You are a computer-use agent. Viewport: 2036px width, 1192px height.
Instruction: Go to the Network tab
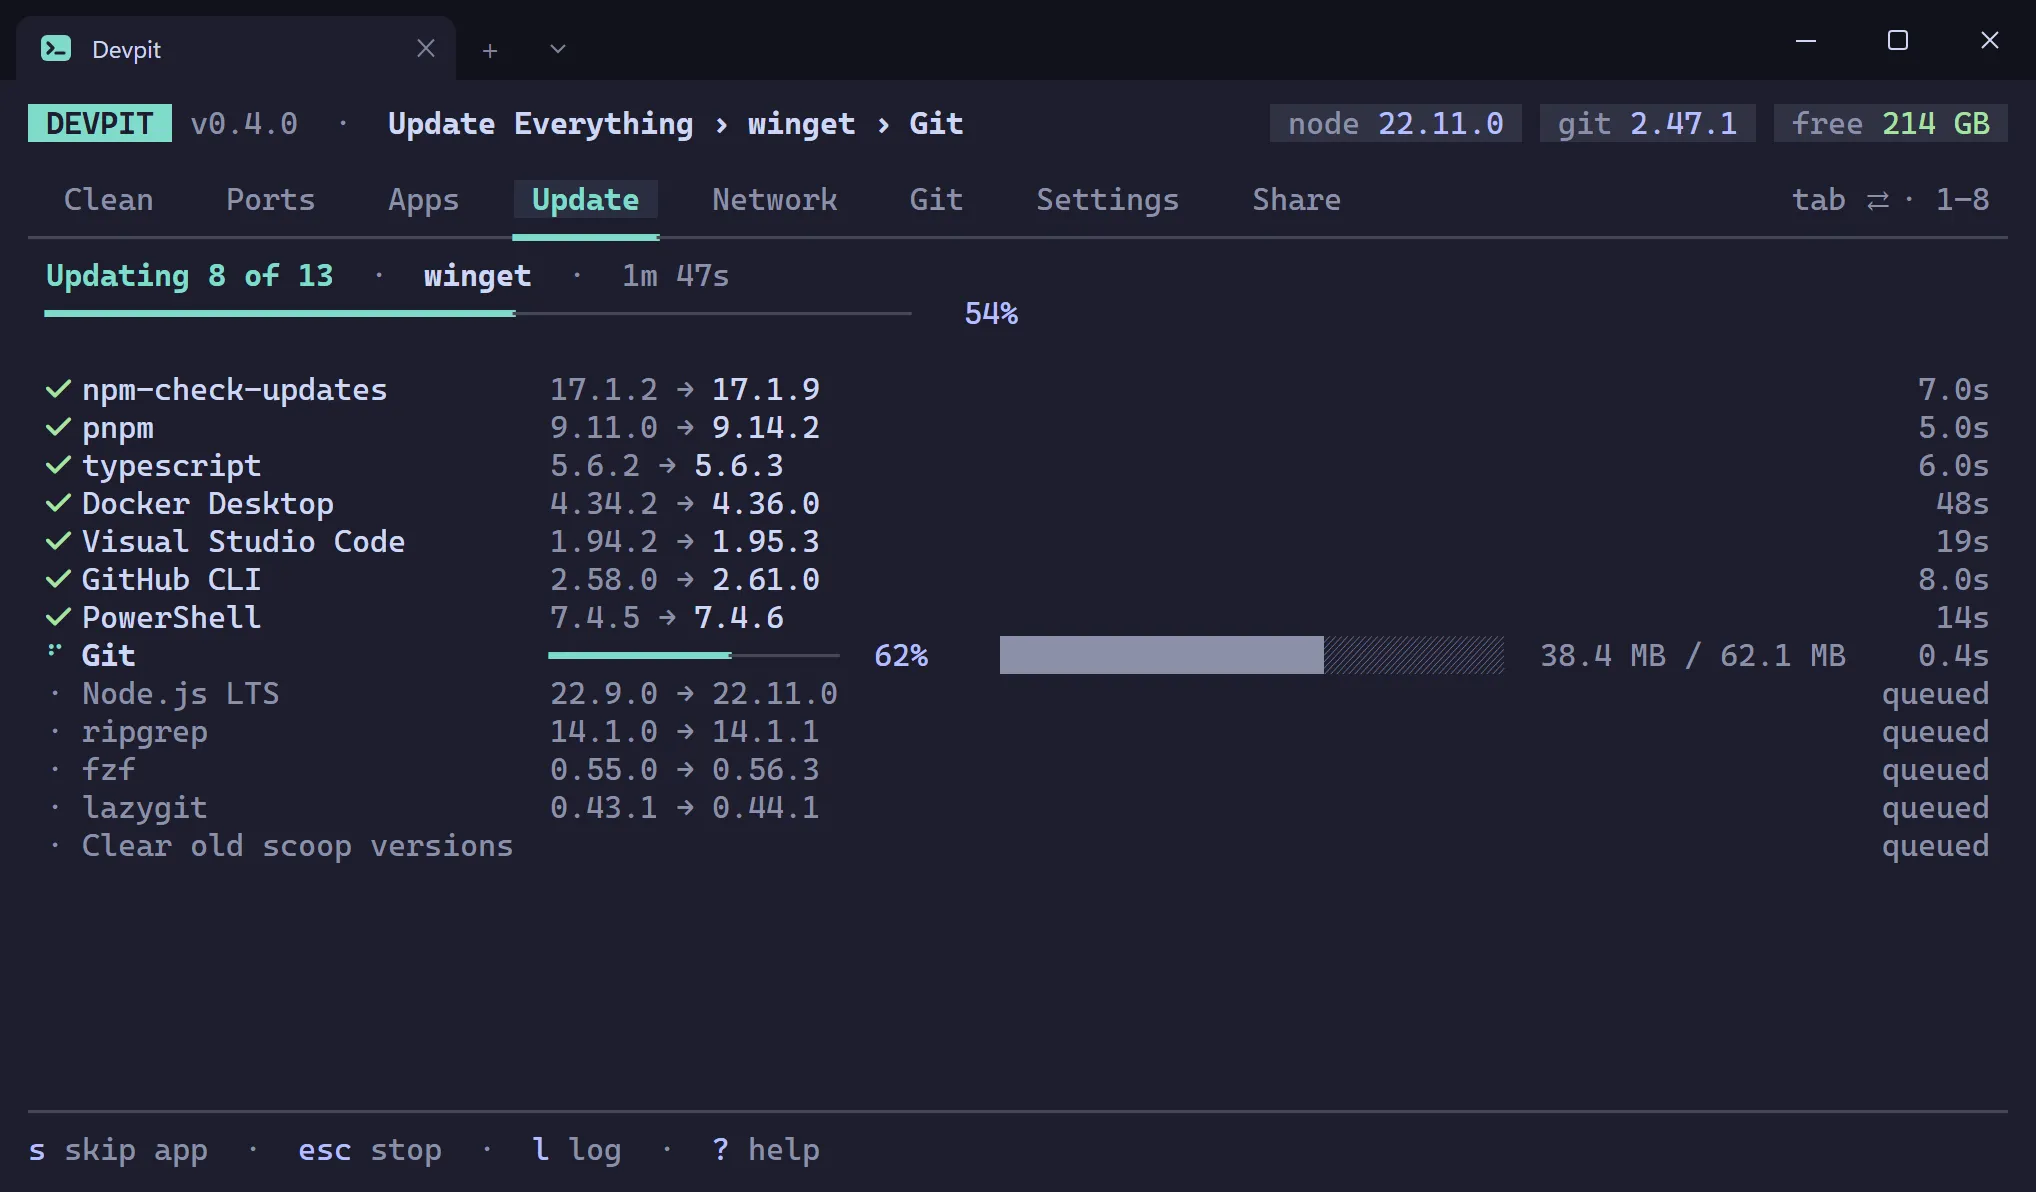coord(775,200)
